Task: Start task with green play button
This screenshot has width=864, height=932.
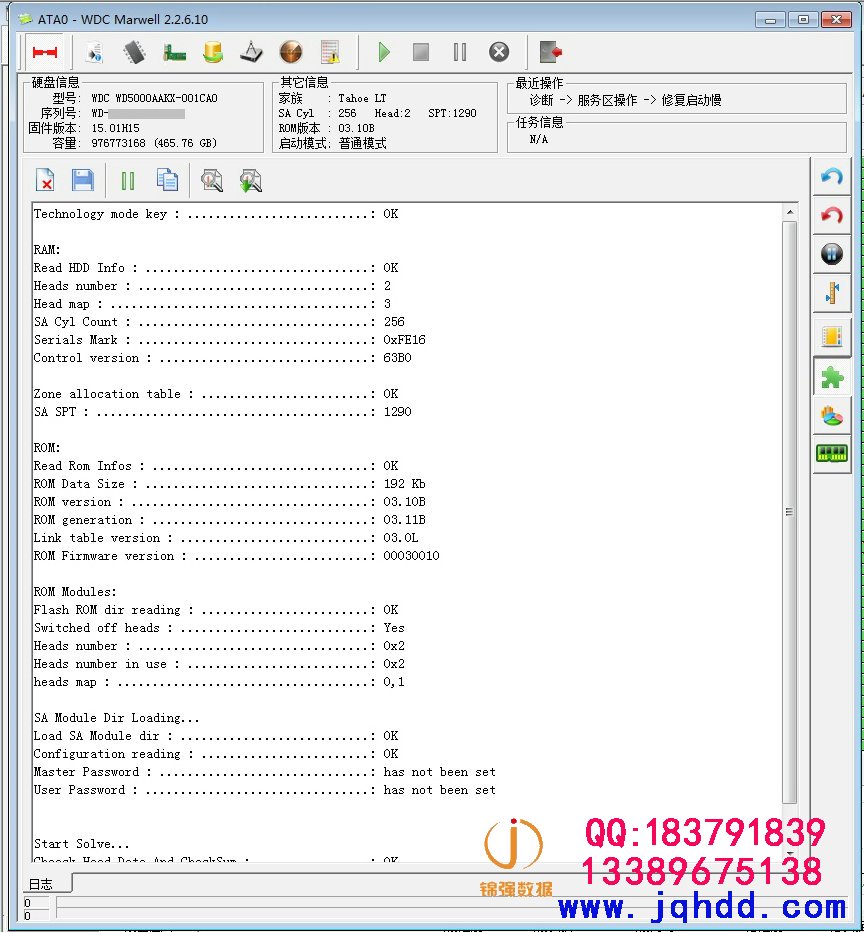Action: (384, 52)
